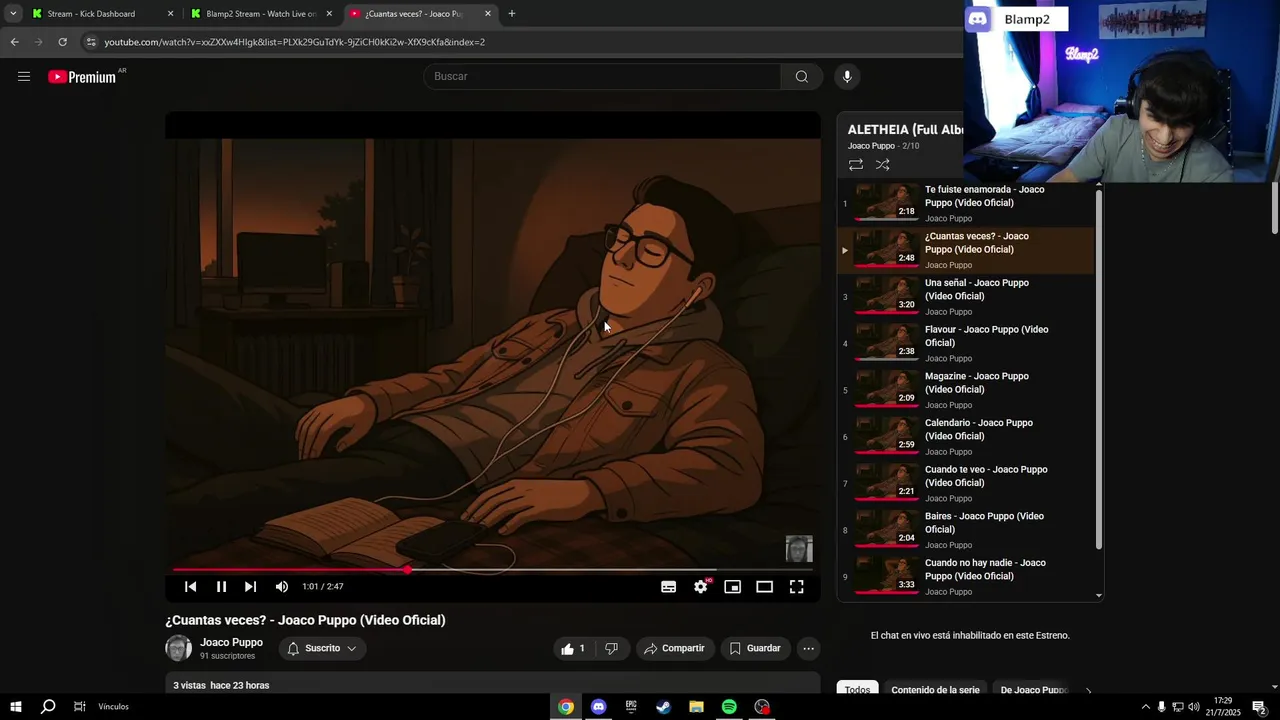This screenshot has height=720, width=1280.
Task: Open a new browser tab
Action: (x=512, y=14)
